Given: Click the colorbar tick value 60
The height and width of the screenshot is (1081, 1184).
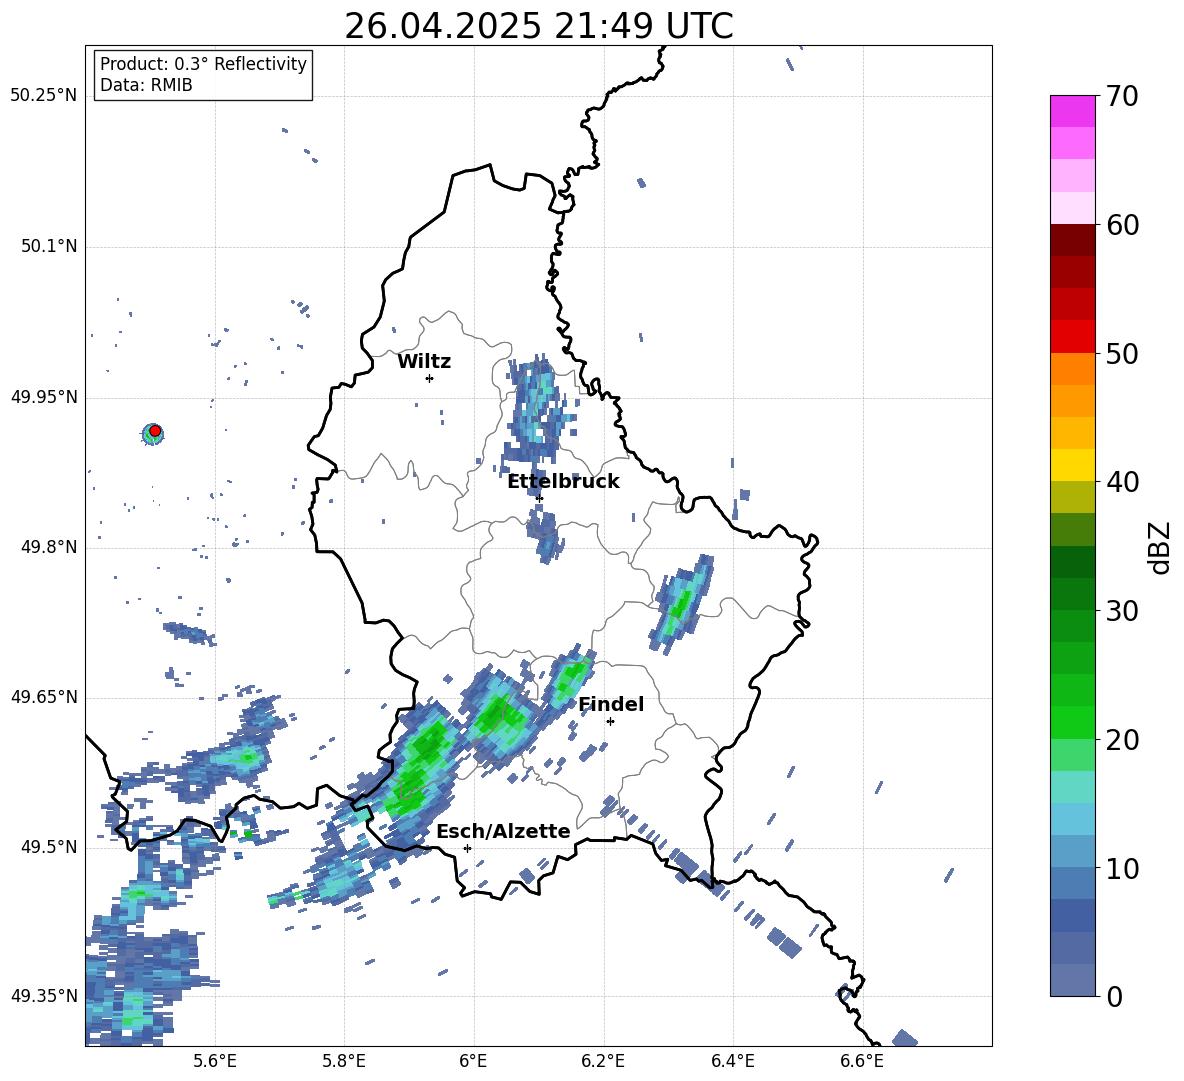Looking at the screenshot, I should [x=1122, y=225].
